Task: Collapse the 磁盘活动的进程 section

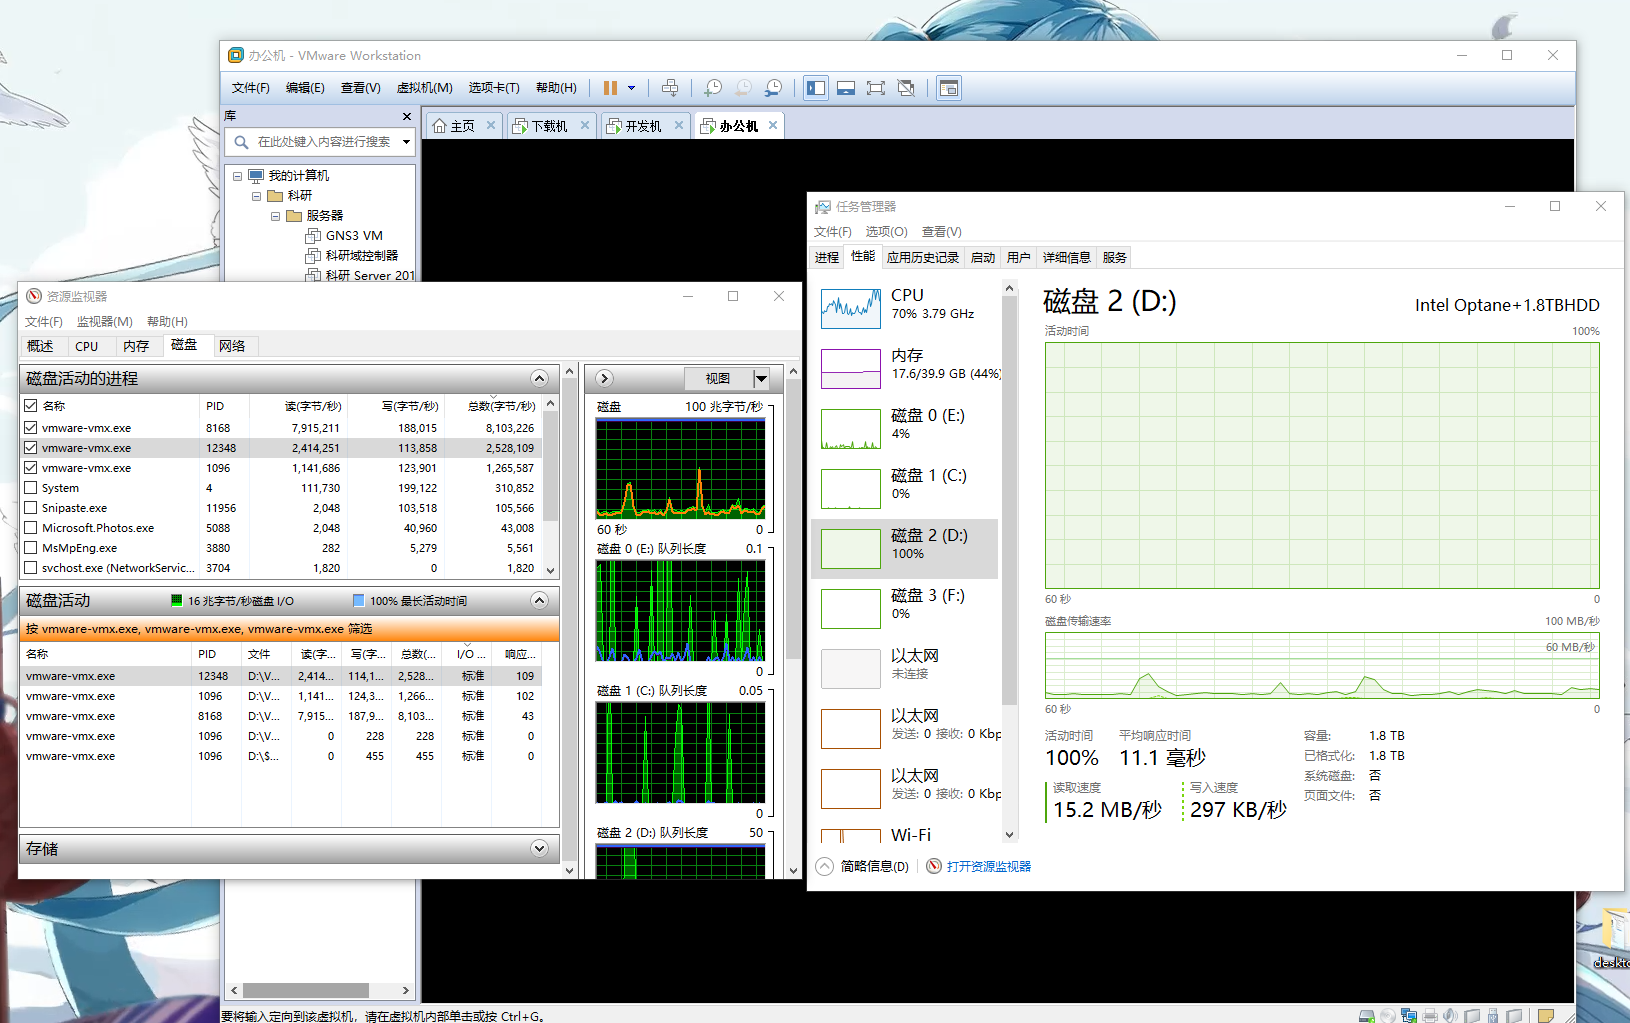Action: click(540, 378)
